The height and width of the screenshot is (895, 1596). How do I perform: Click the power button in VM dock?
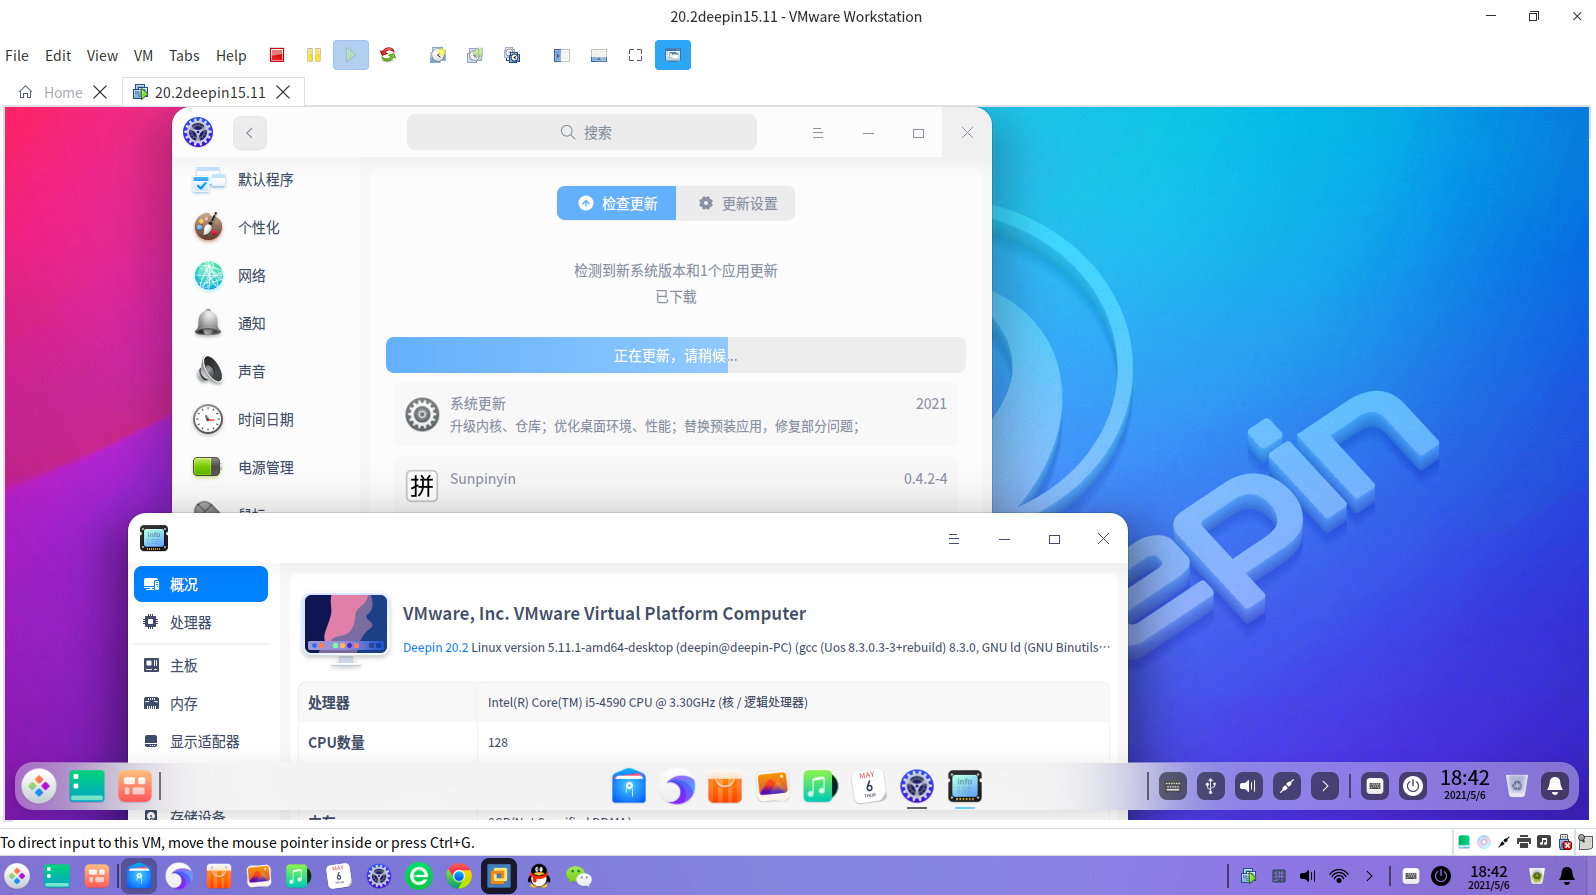pyautogui.click(x=1413, y=786)
